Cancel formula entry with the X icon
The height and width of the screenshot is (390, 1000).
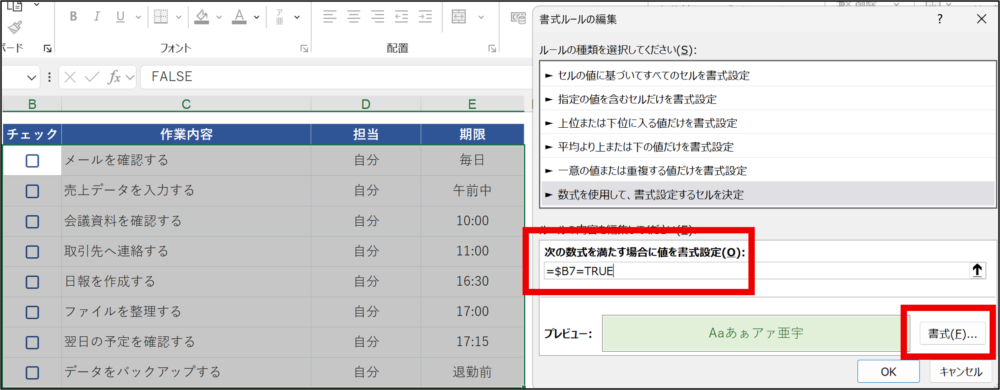coord(70,77)
